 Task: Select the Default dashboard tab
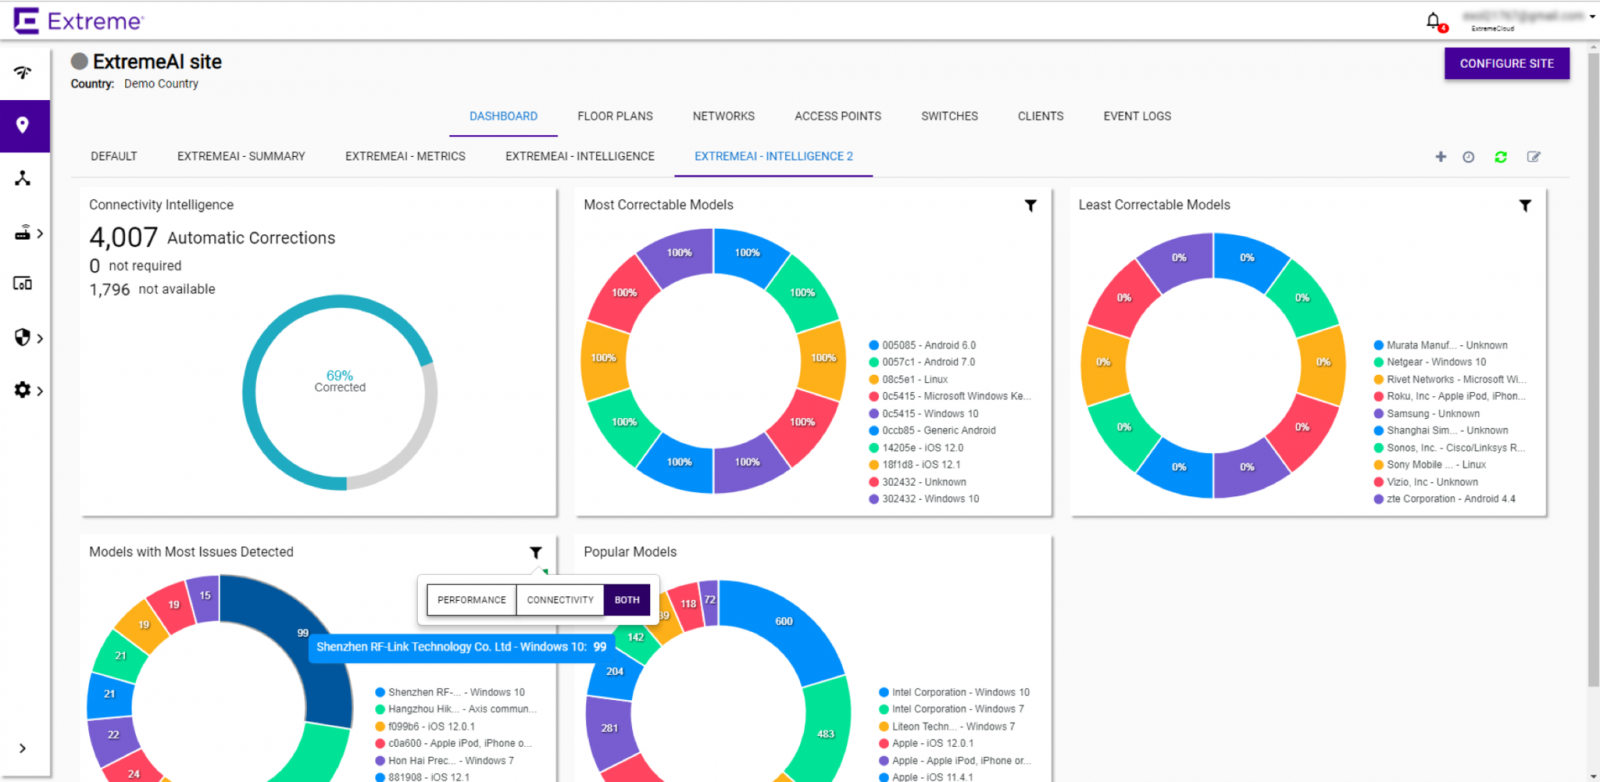tap(114, 156)
